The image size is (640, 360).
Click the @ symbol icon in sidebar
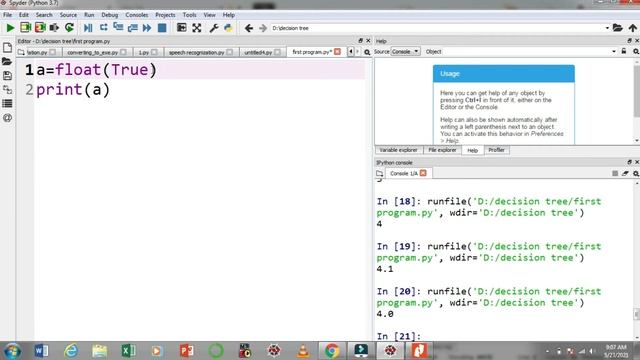7,118
